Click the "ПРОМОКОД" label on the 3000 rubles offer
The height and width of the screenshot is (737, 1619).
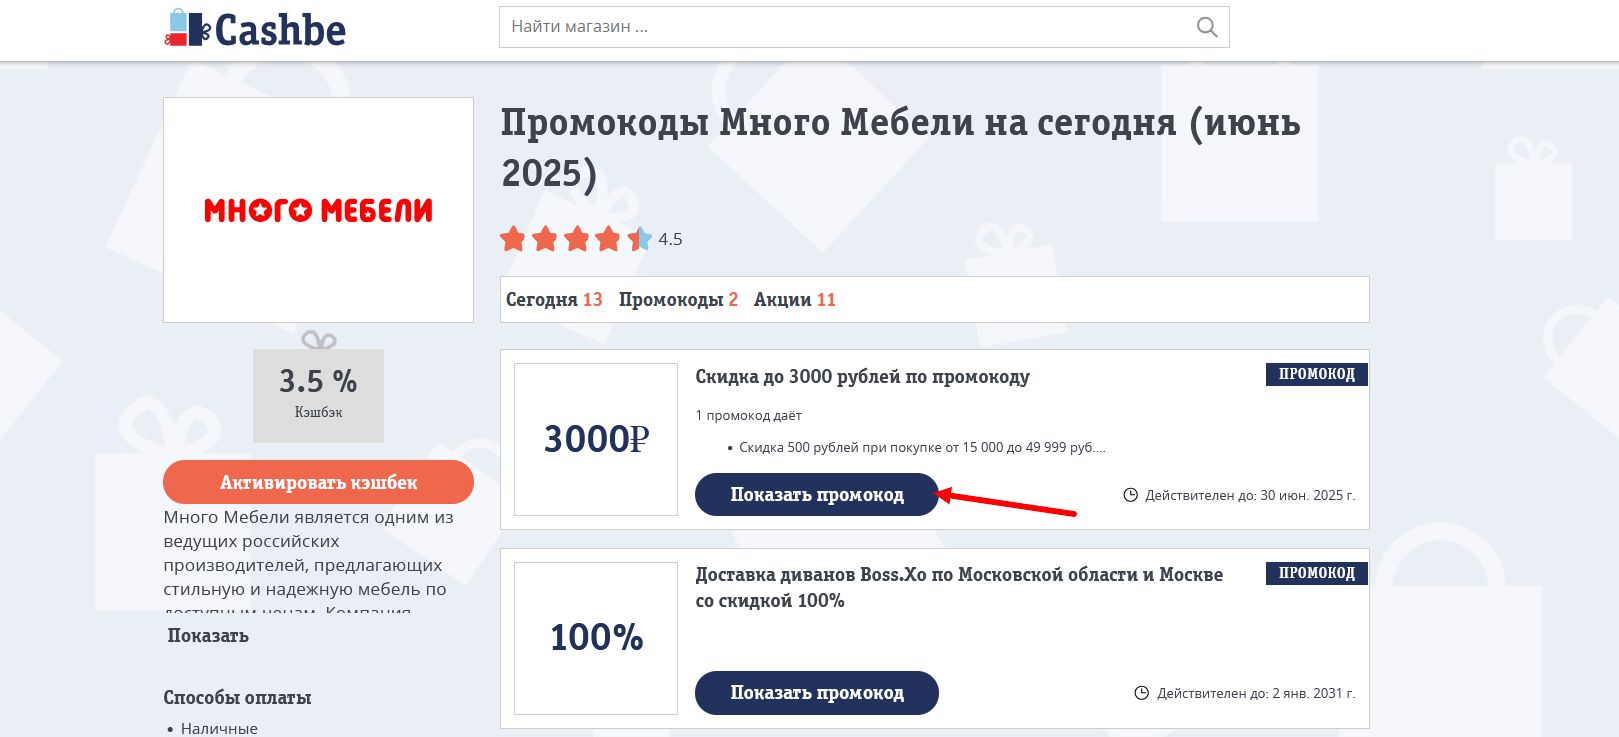(1317, 374)
